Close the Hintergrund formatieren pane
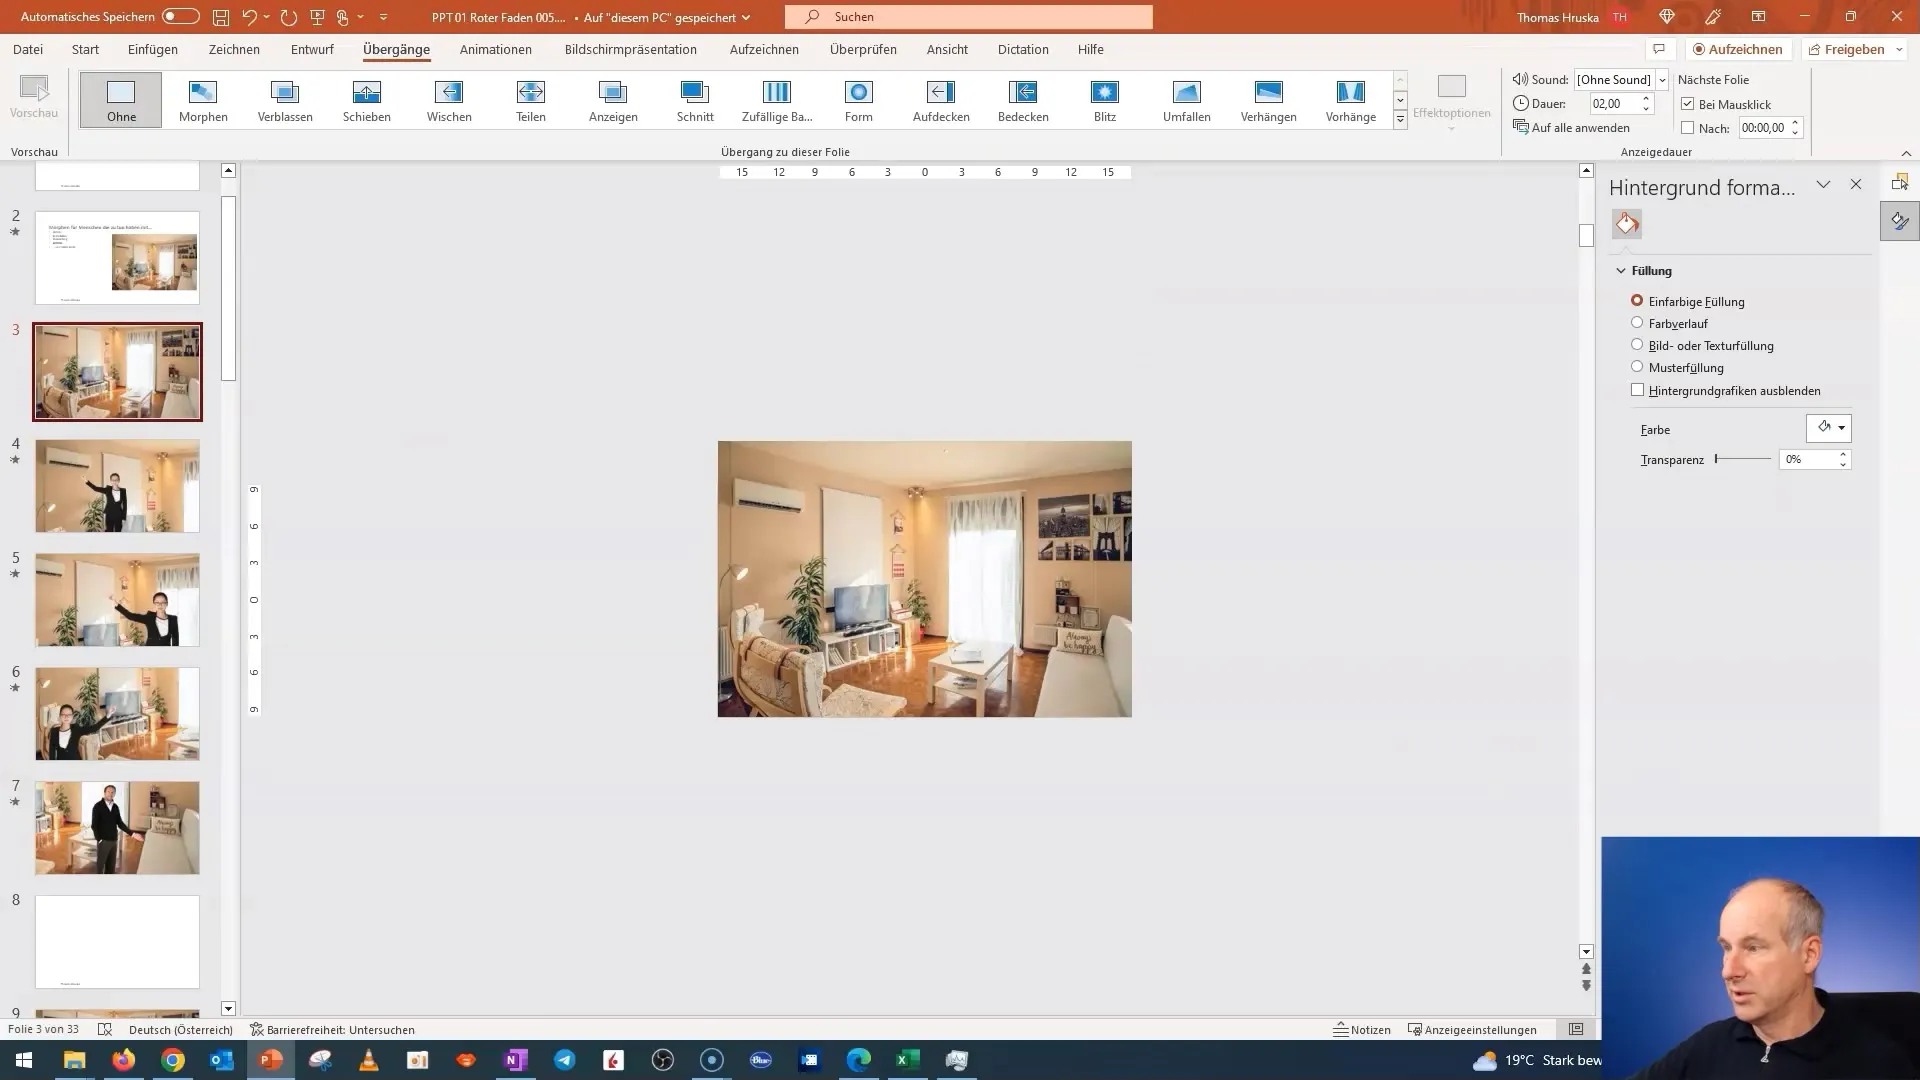This screenshot has height=1080, width=1920. coord(1856,185)
